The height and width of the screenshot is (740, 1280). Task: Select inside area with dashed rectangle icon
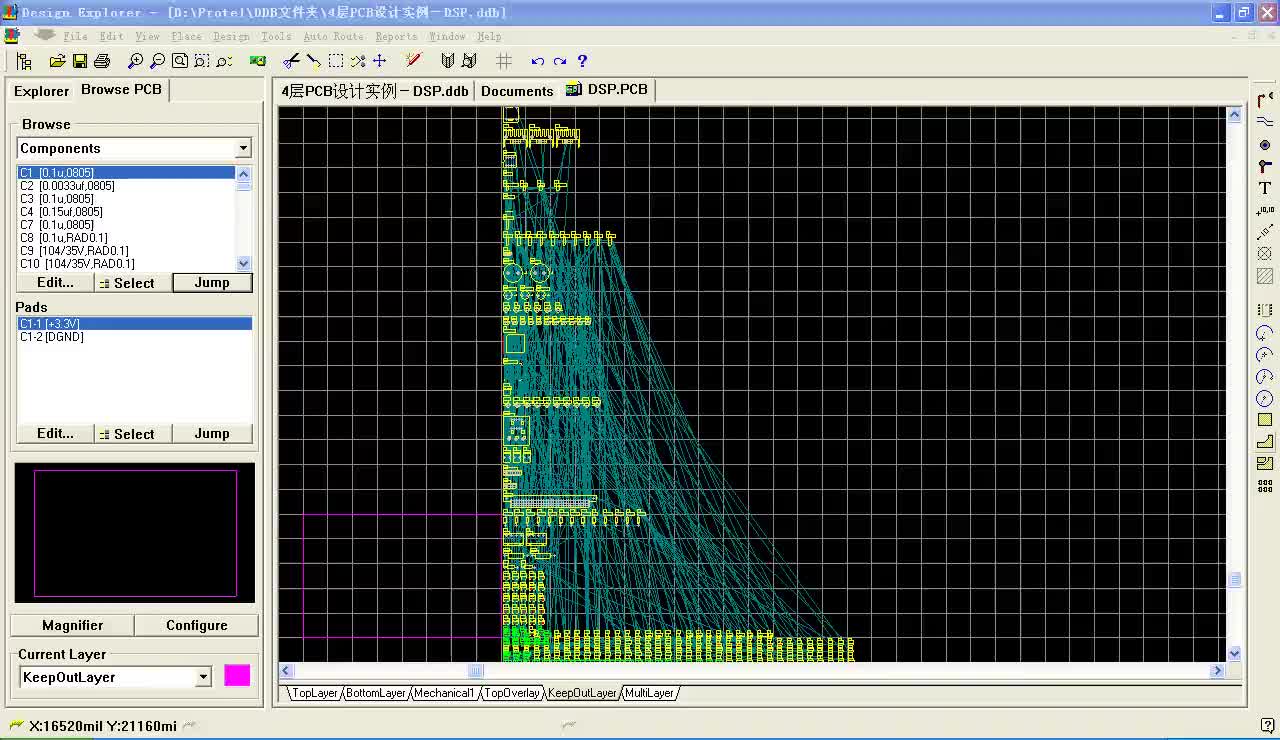coord(336,61)
